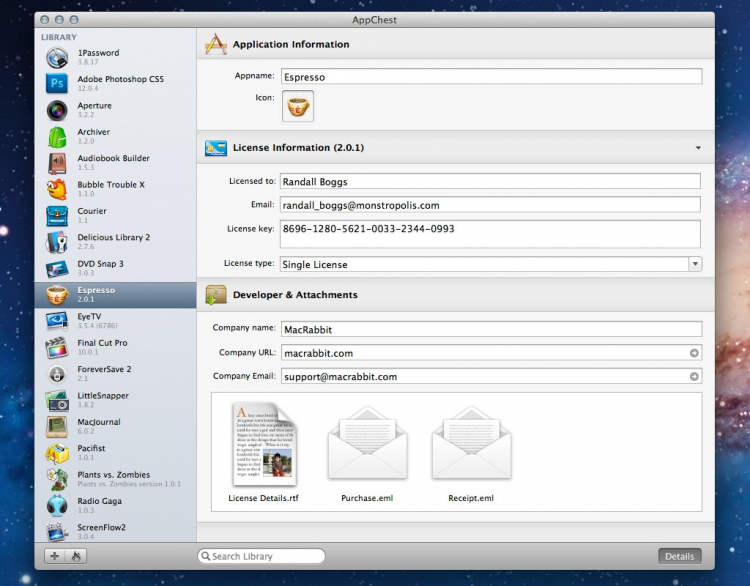Select the Pacifist icon

point(57,453)
